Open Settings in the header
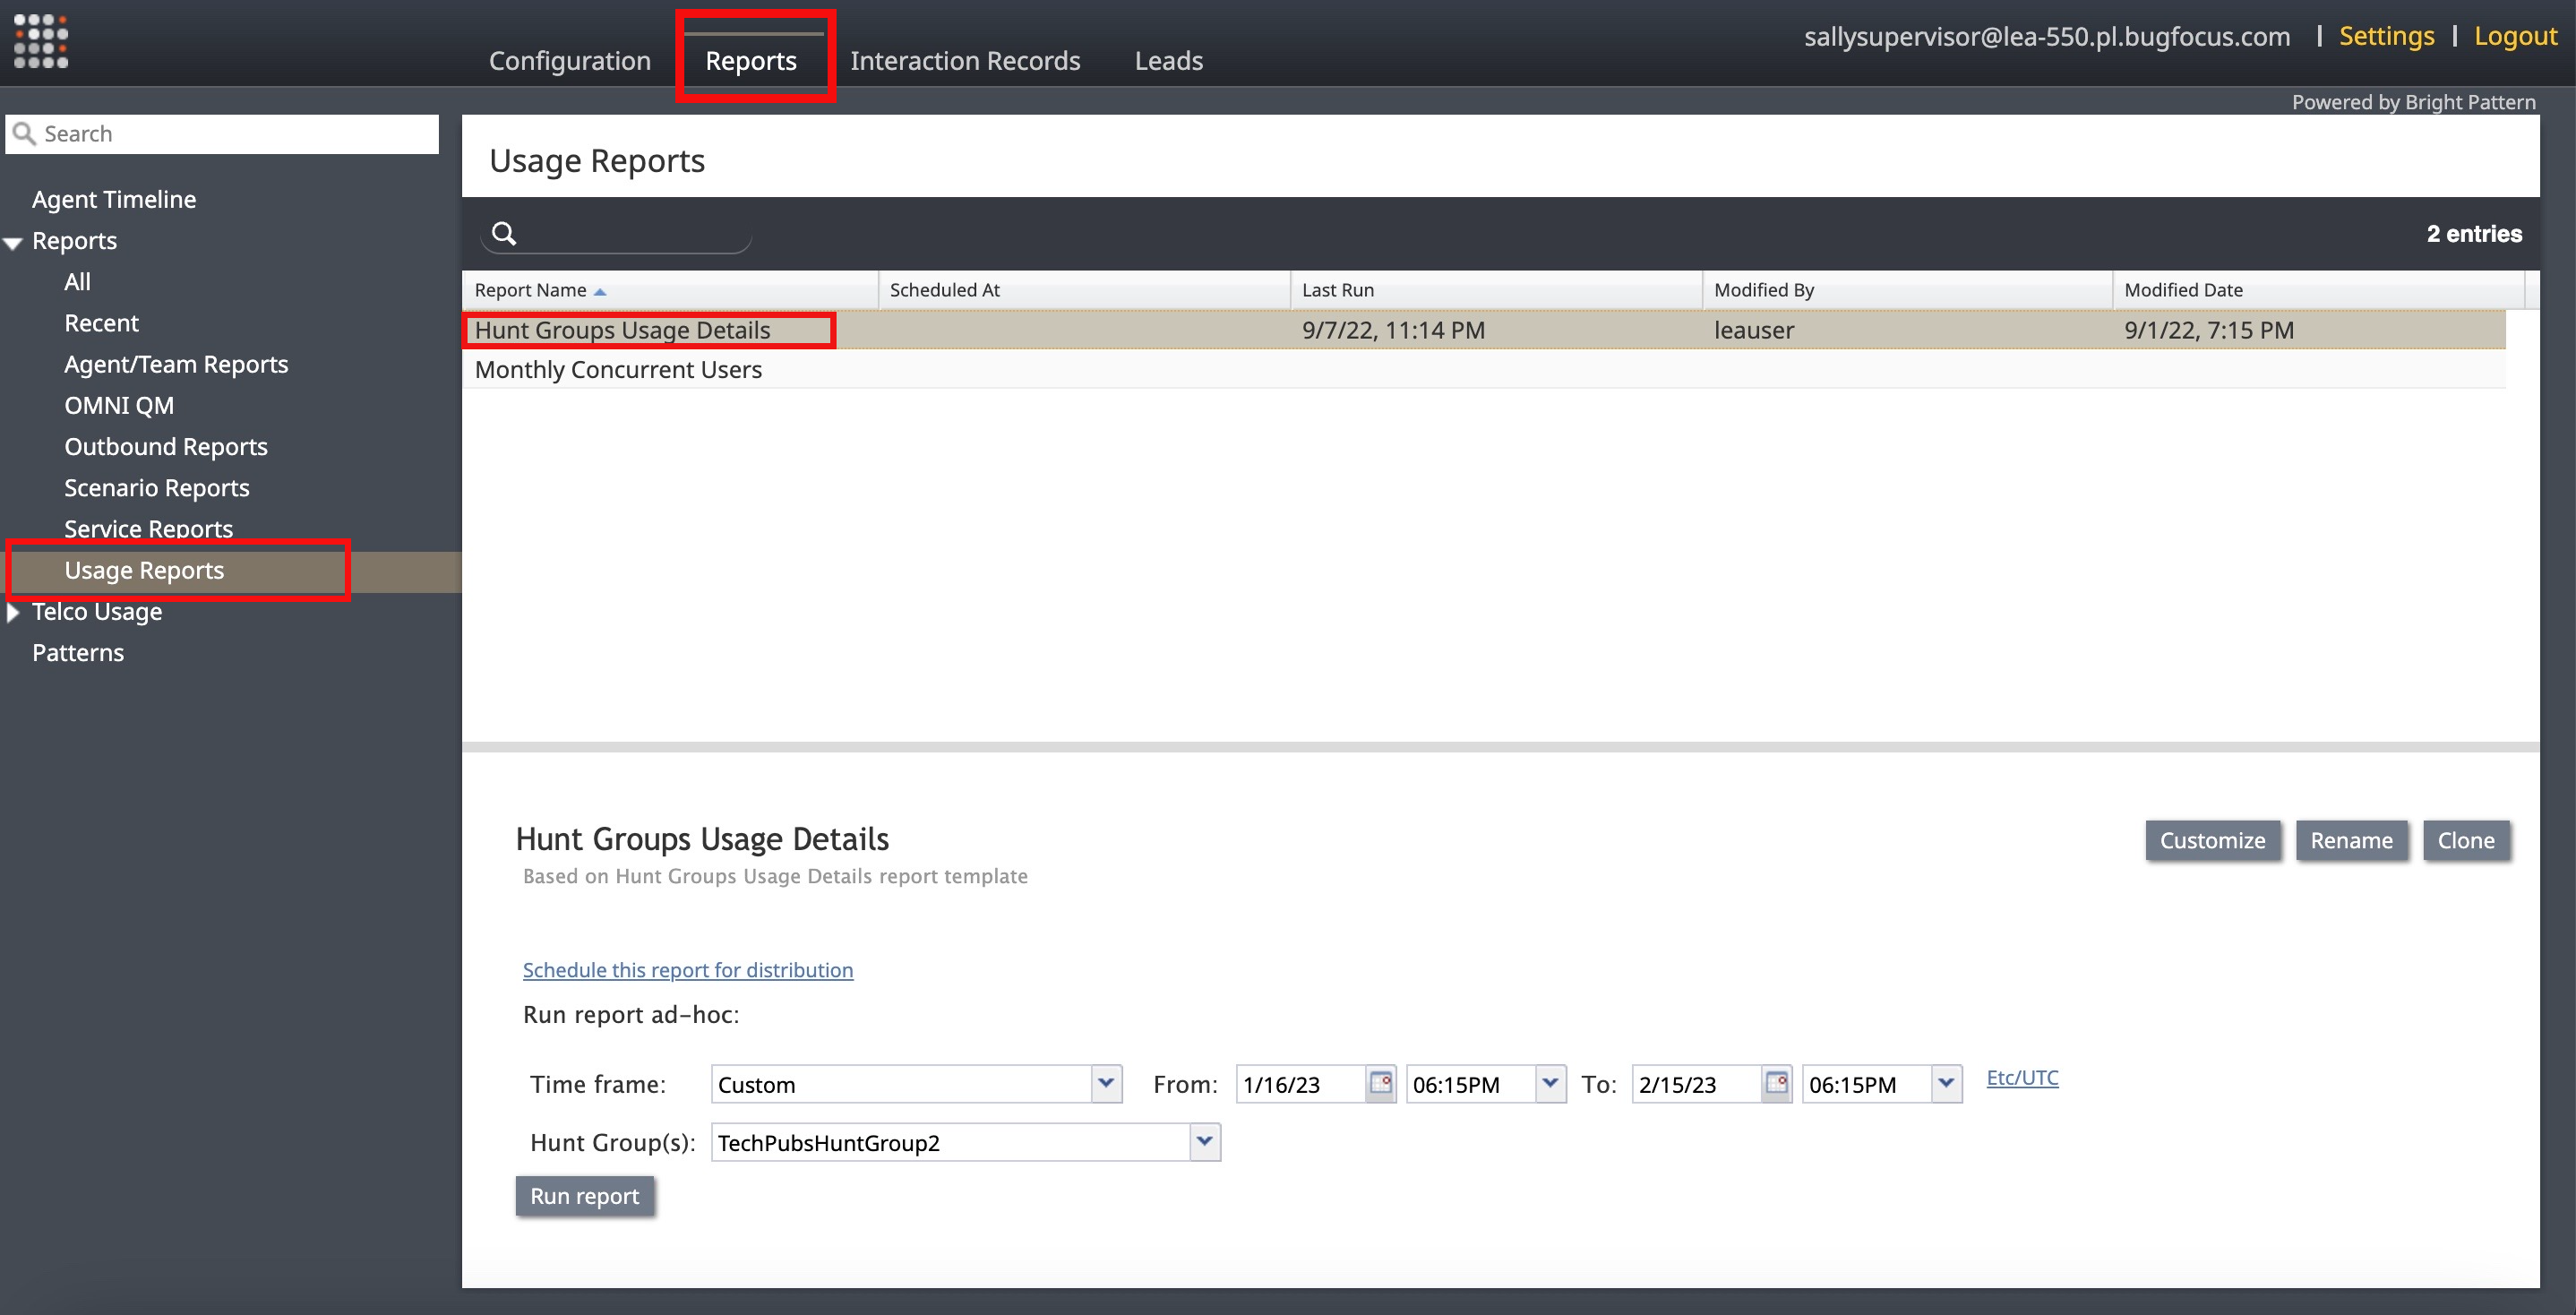Viewport: 2576px width, 1315px height. point(2386,36)
